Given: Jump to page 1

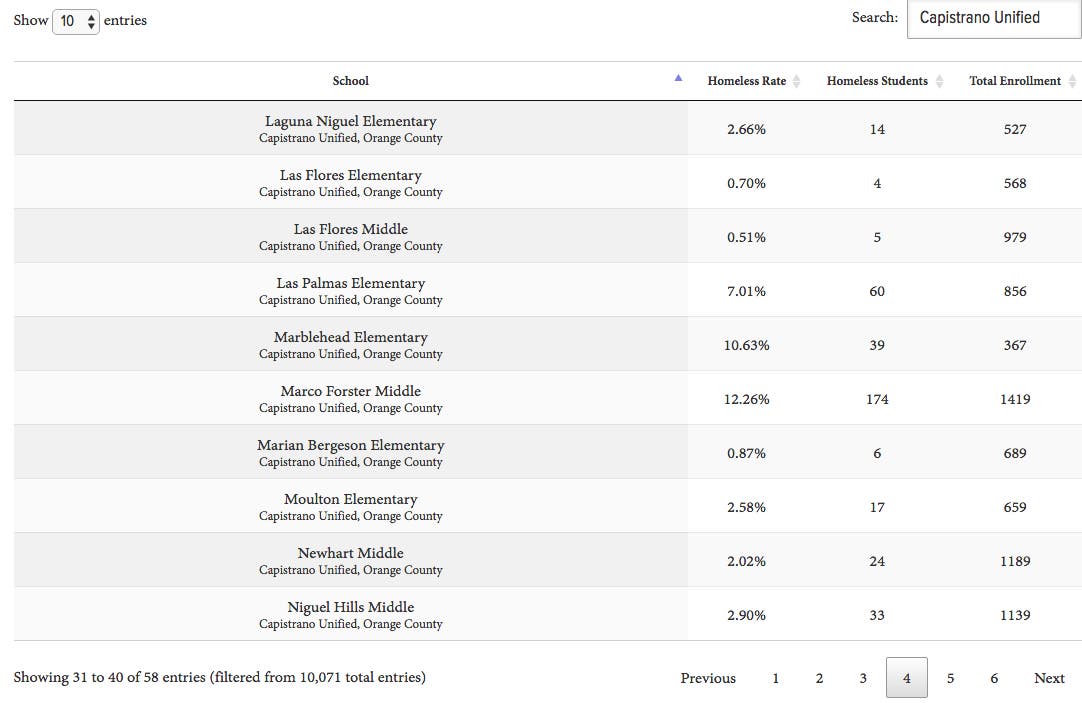Looking at the screenshot, I should [775, 678].
